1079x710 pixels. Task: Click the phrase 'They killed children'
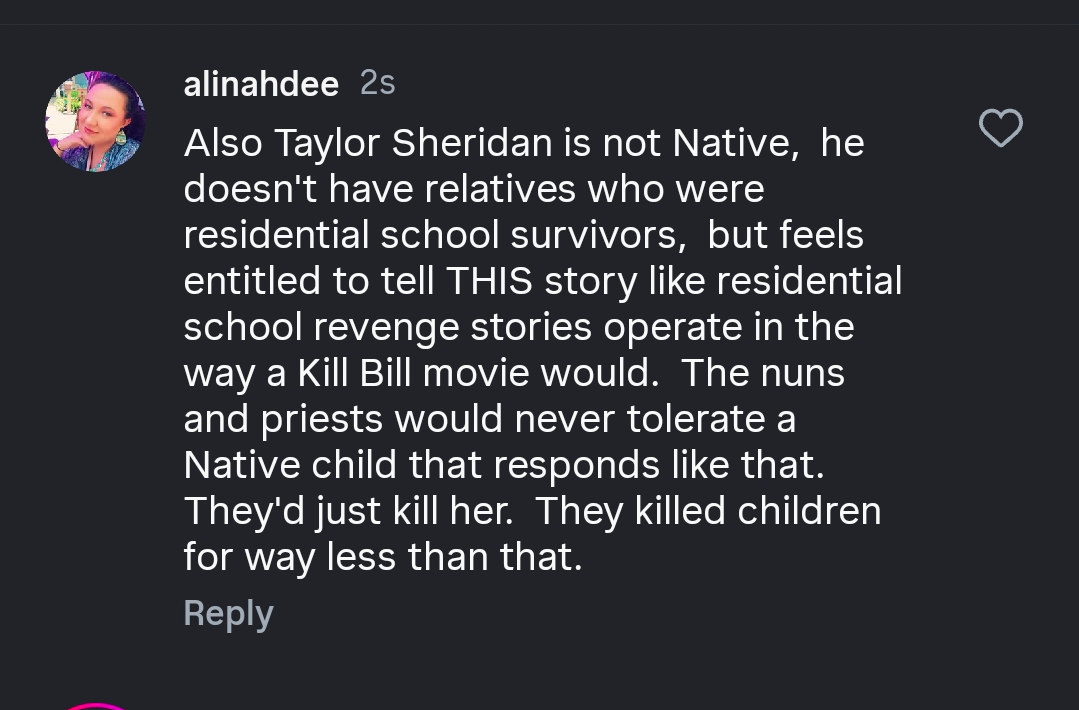pyautogui.click(x=708, y=511)
